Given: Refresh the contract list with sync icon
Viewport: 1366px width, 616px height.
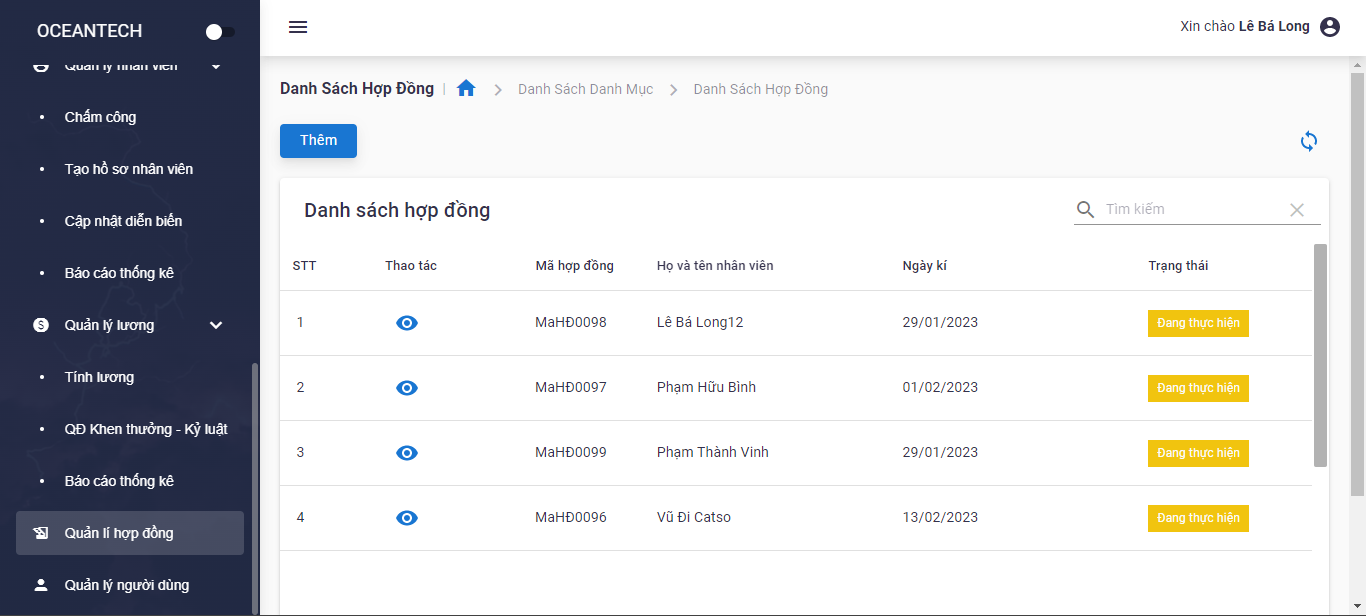Looking at the screenshot, I should [1309, 141].
